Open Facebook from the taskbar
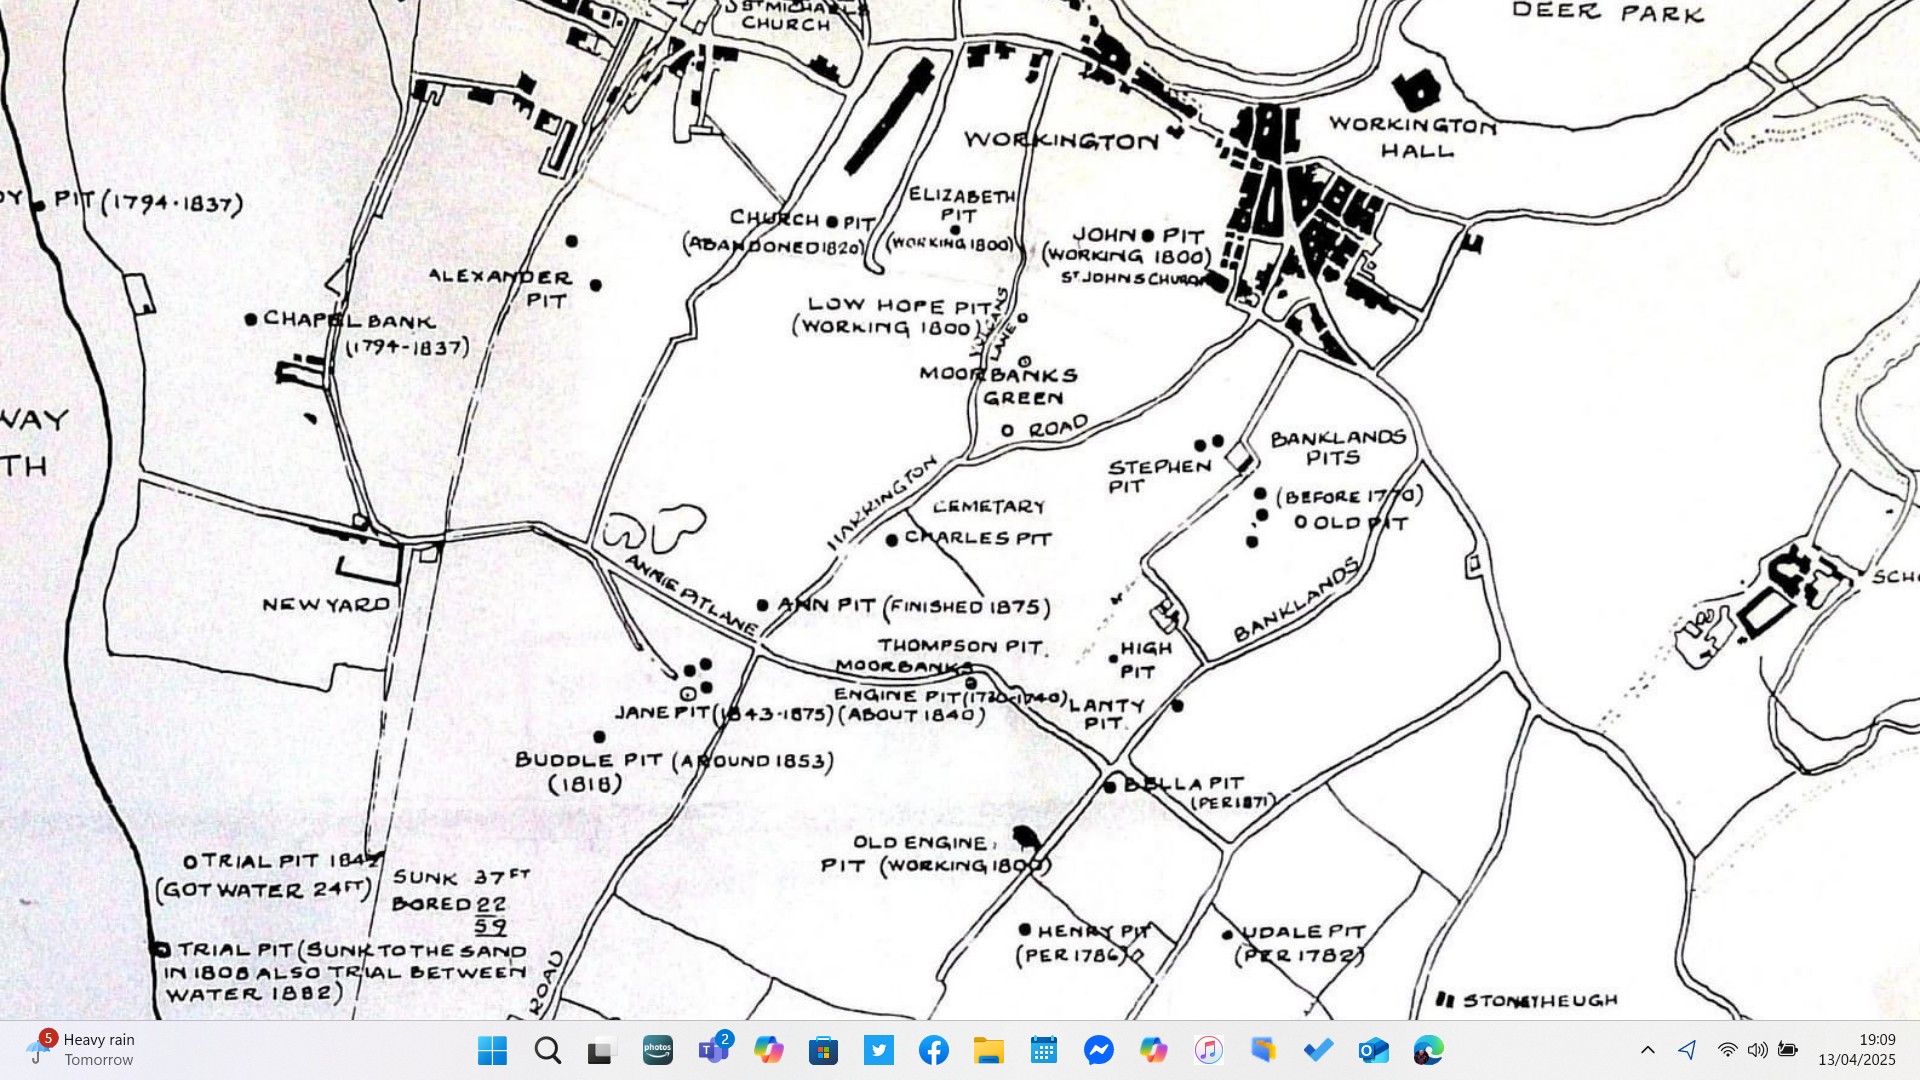This screenshot has width=1920, height=1080. click(x=934, y=1050)
